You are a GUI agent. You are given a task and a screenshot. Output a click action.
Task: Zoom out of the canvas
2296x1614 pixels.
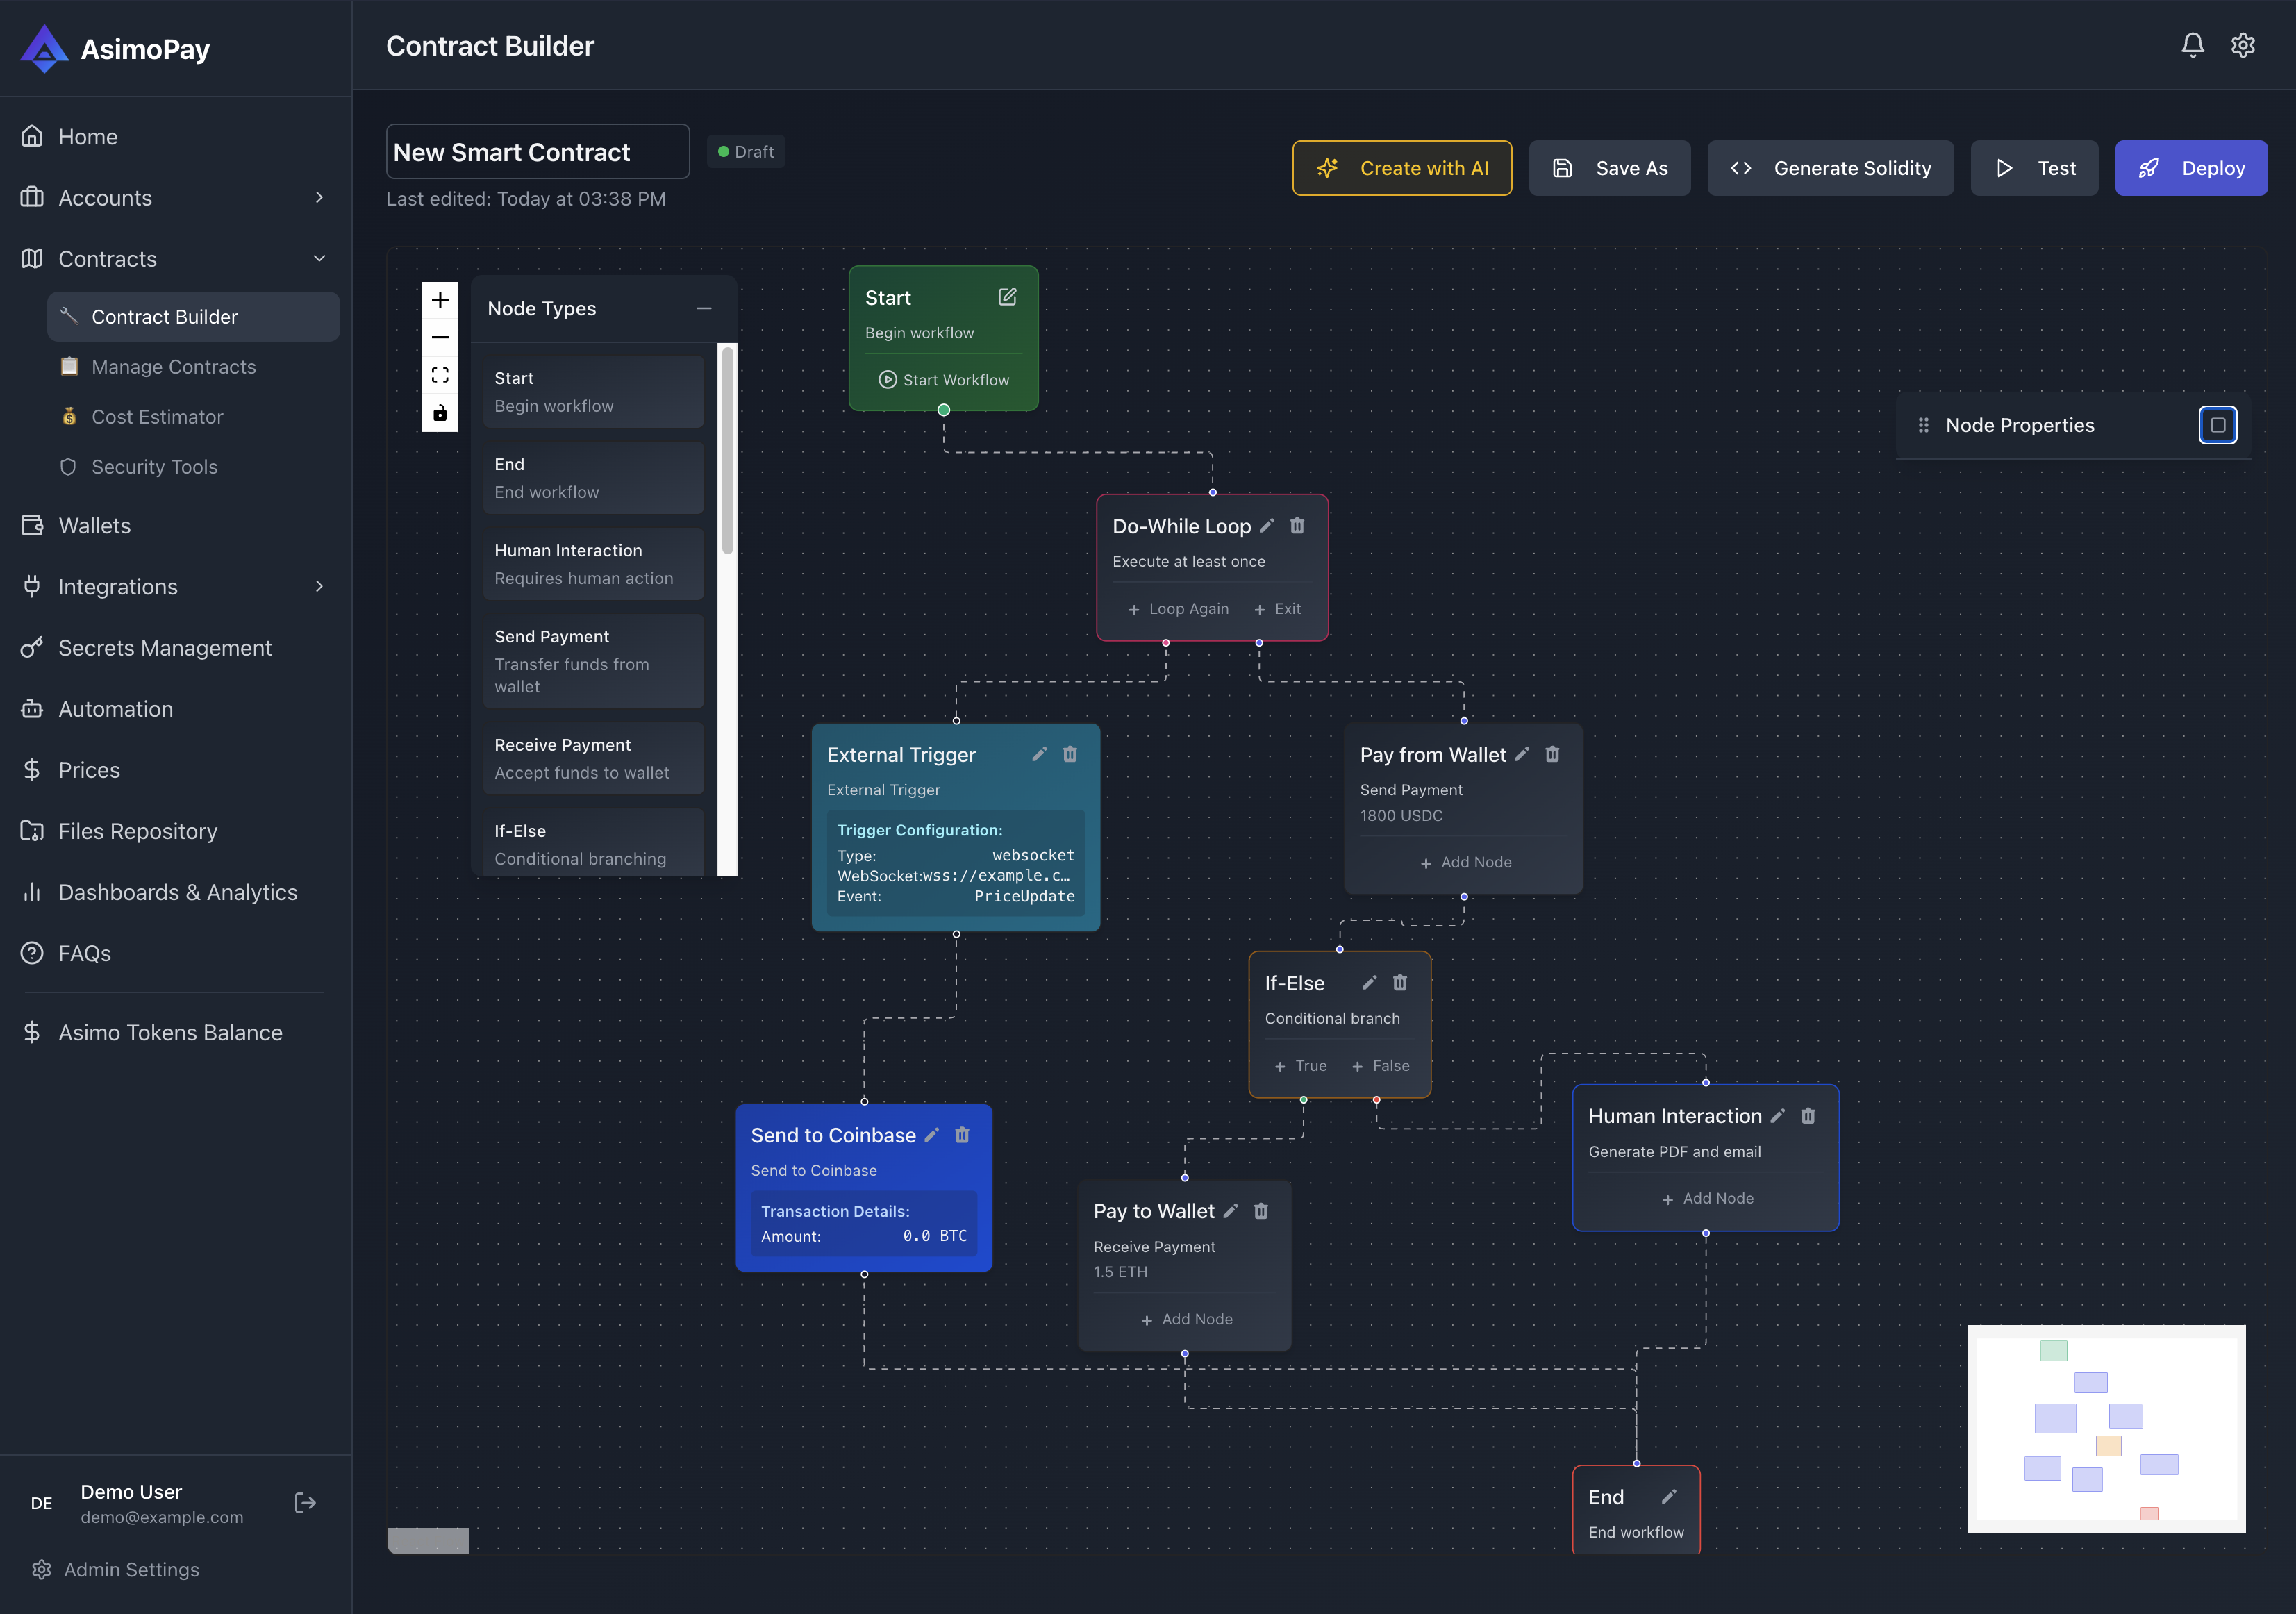440,337
